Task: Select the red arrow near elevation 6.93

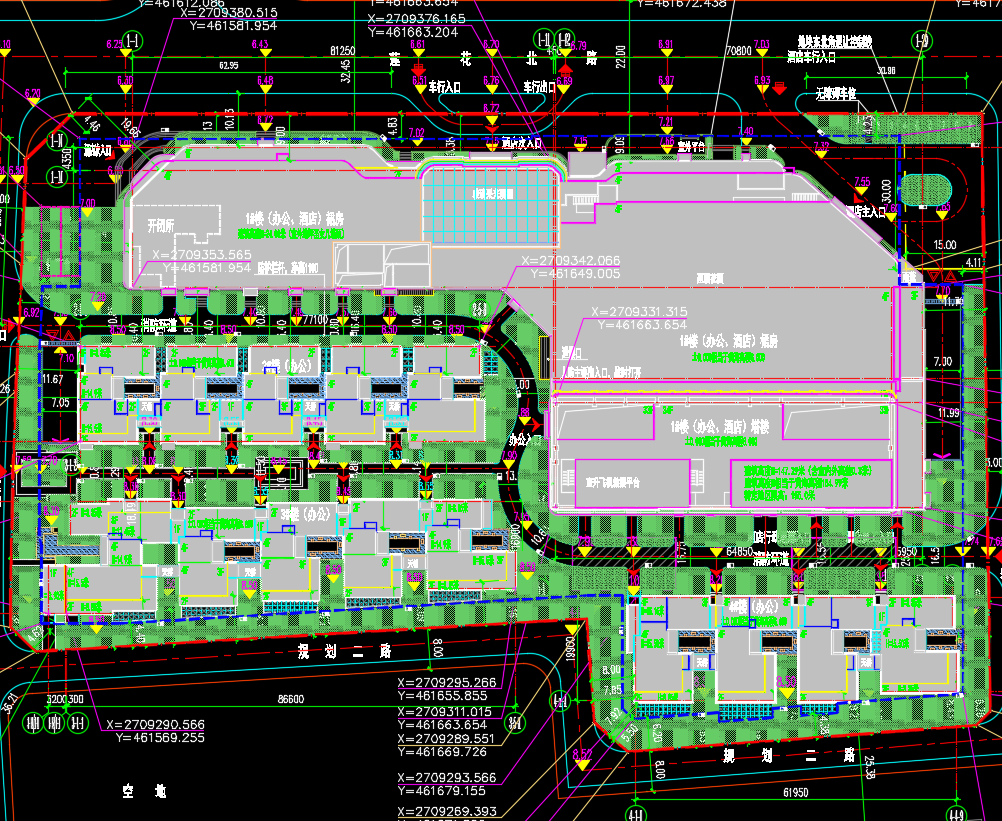Action: (779, 89)
